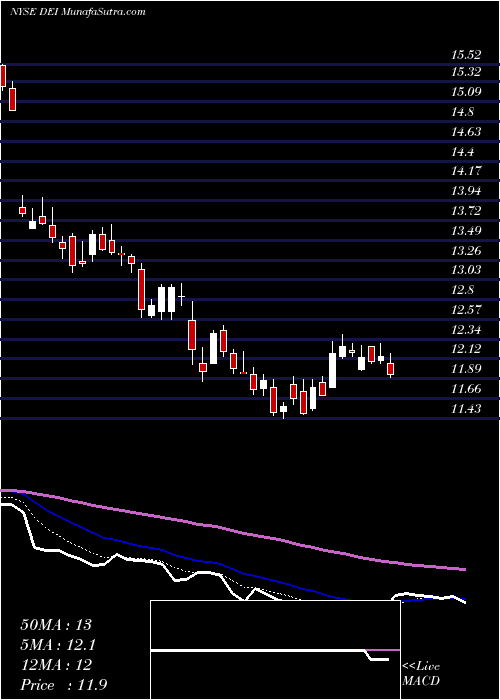Screen dimensions: 500x700
Task: Click the 15.09 price label
Action: click(x=466, y=92)
